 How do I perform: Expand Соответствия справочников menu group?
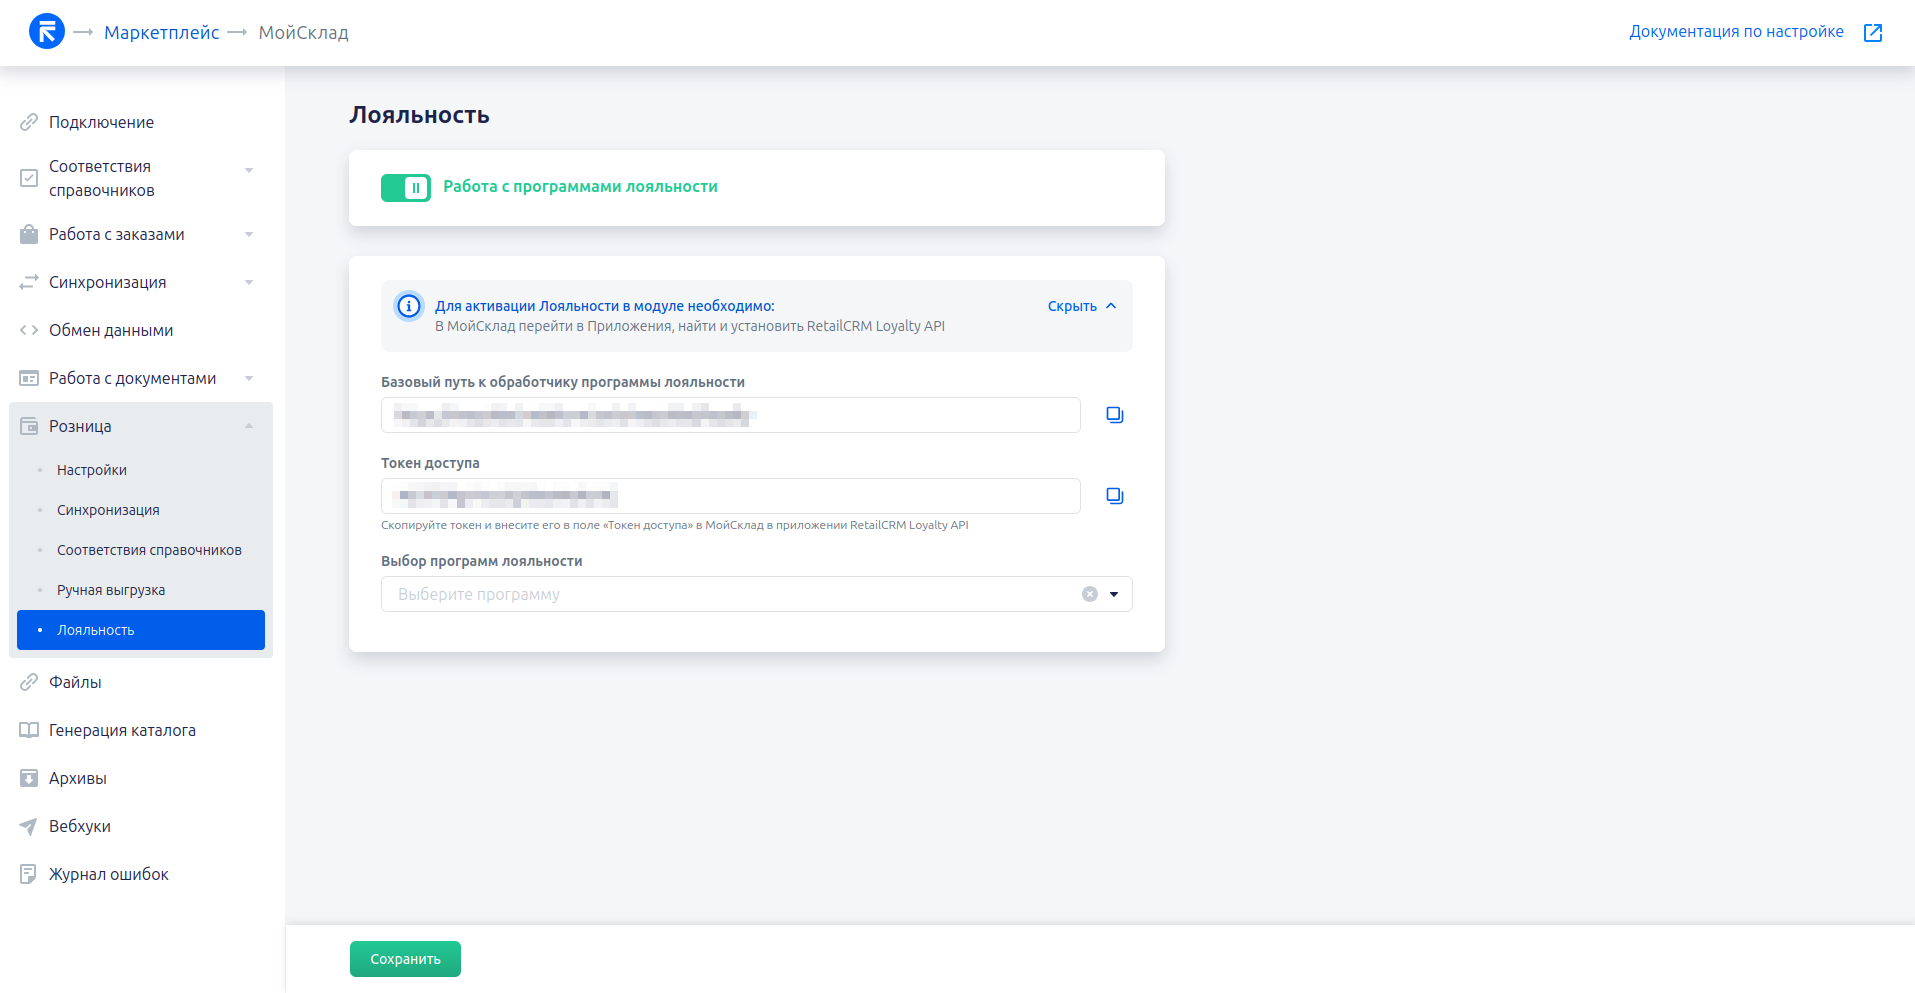pyautogui.click(x=249, y=170)
